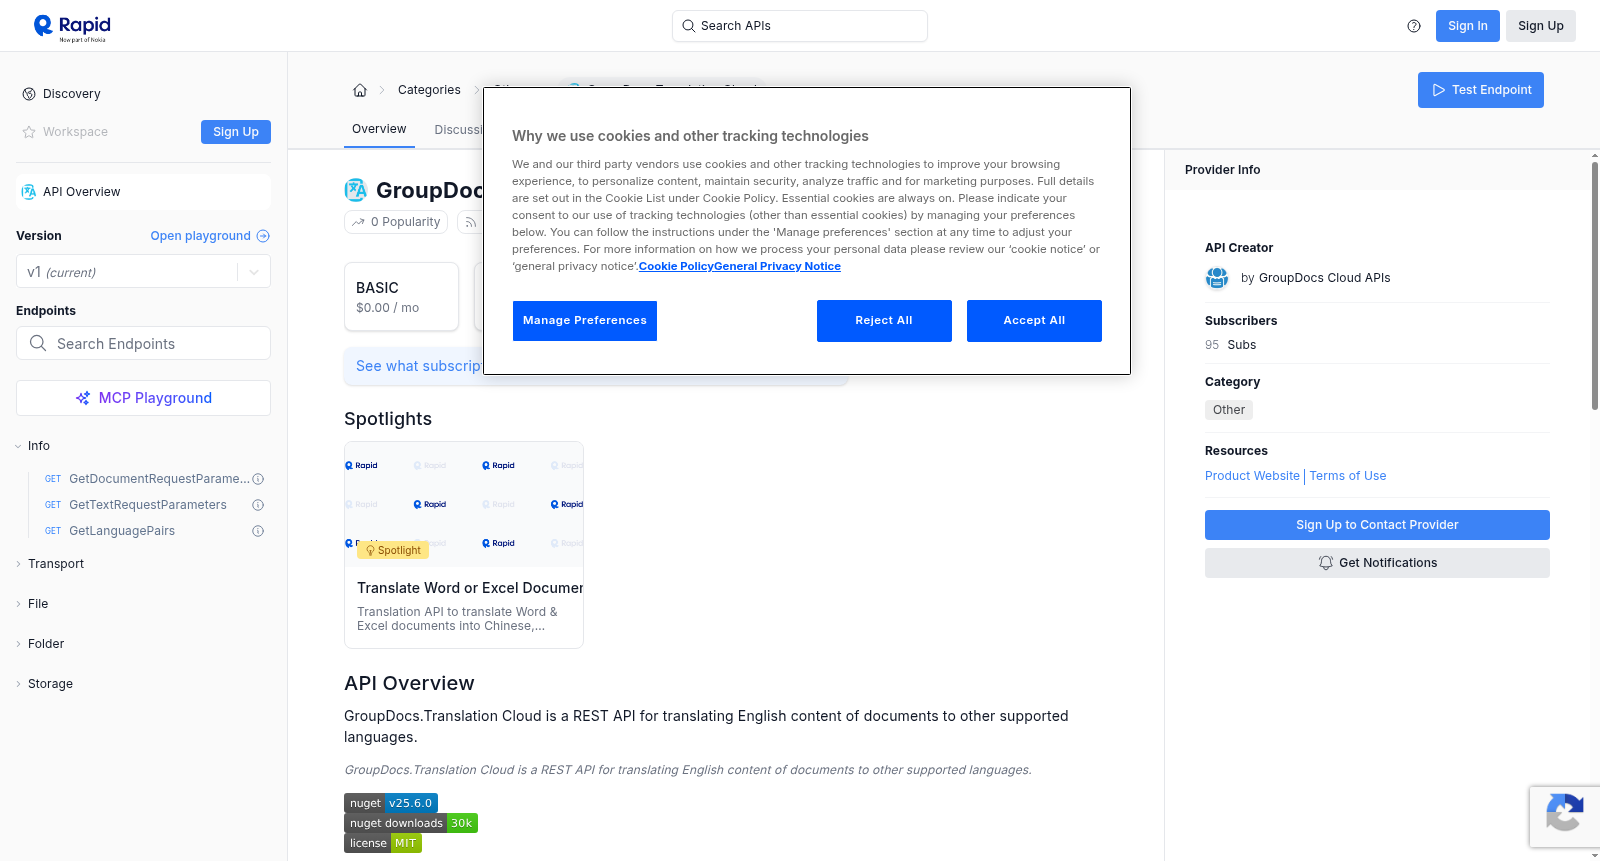This screenshot has width=1600, height=861.
Task: Click Accept All cookies button
Action: tap(1034, 321)
